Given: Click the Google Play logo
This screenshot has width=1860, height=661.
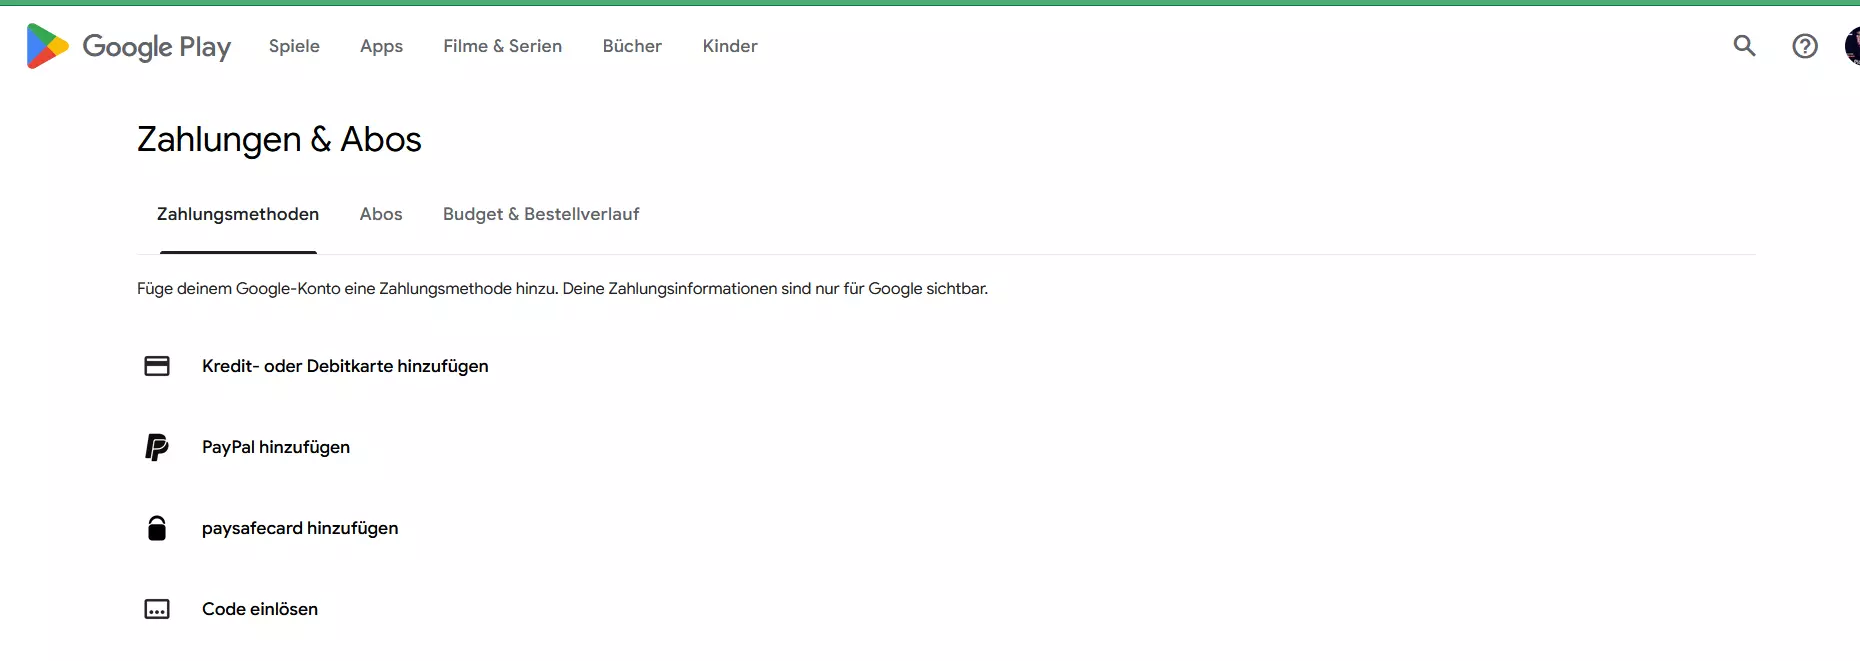Looking at the screenshot, I should tap(128, 46).
